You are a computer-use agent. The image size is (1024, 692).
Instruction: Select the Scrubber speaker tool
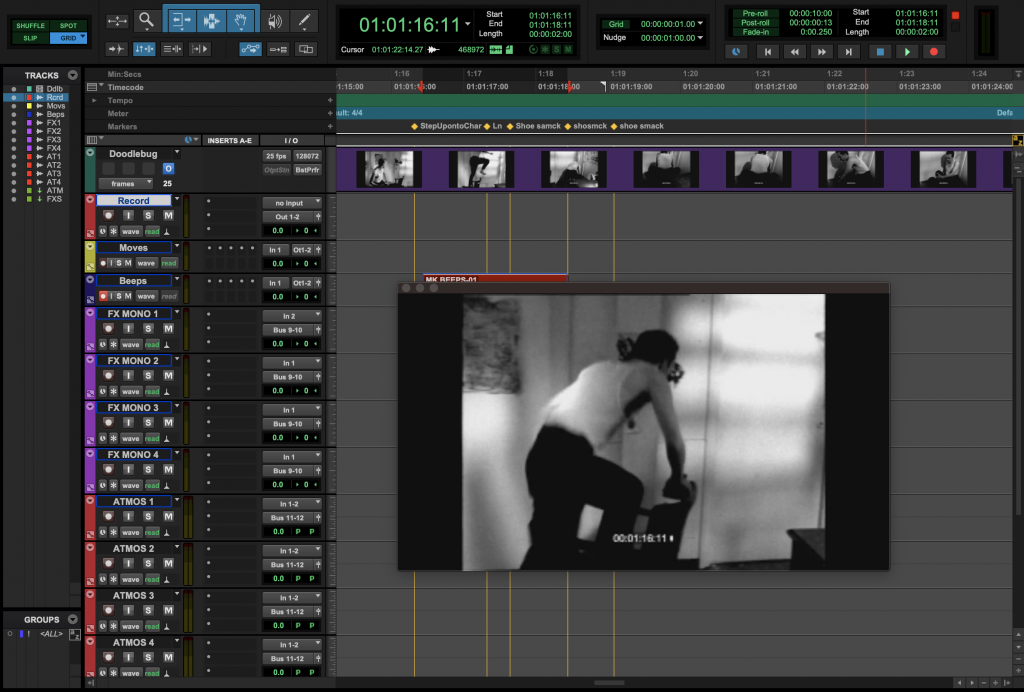pos(274,20)
